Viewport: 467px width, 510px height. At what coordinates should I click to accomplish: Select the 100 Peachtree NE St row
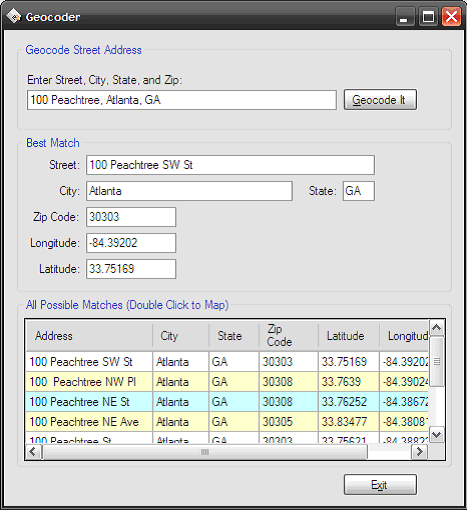click(x=227, y=402)
